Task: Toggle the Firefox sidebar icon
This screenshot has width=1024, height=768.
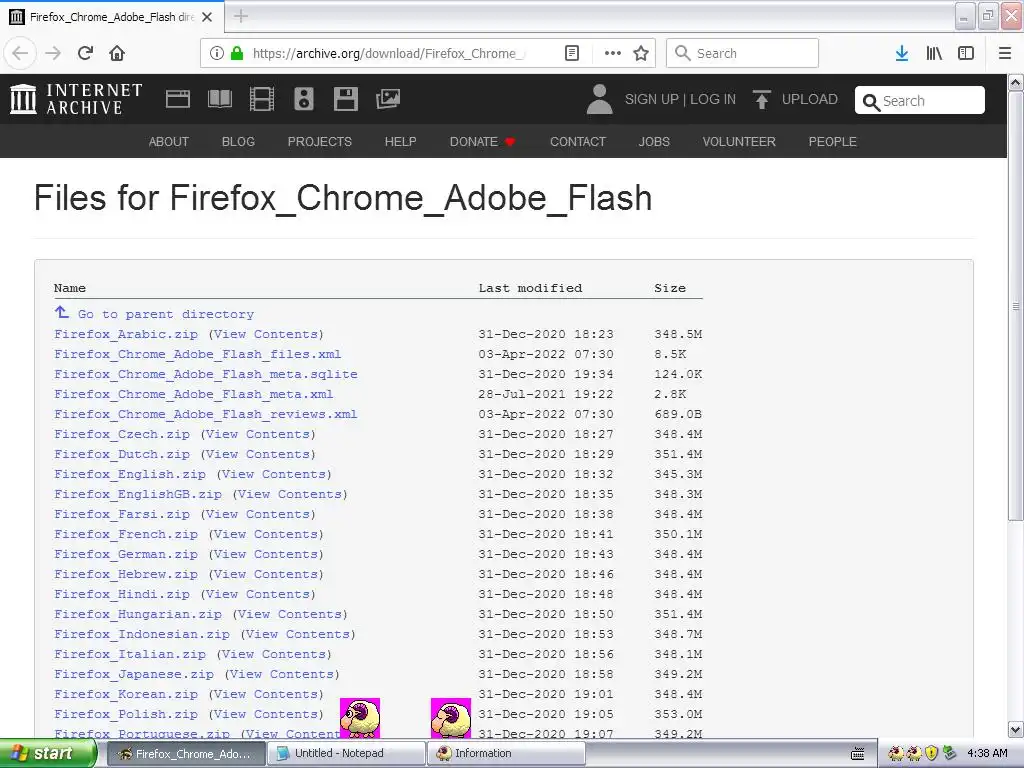Action: point(966,53)
